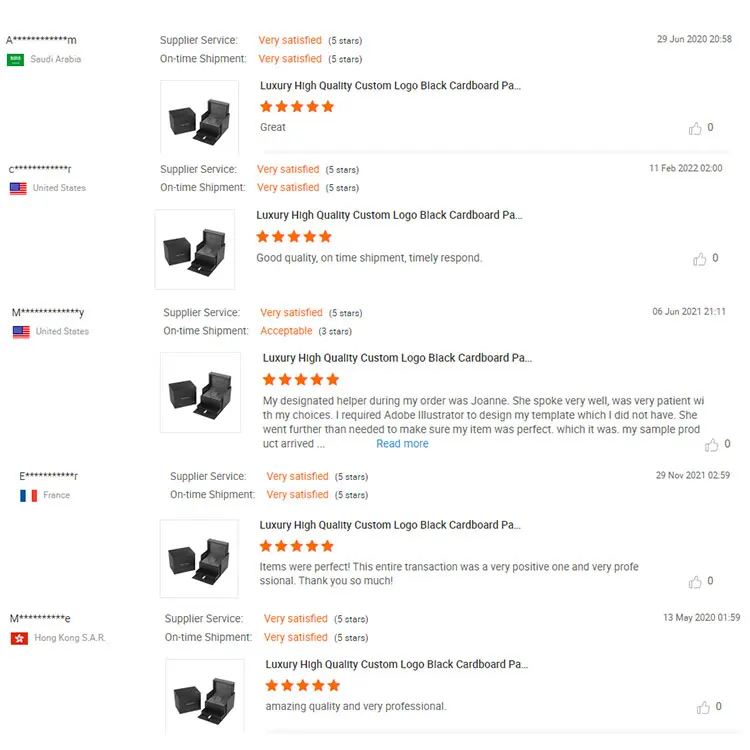Click reviewer name A************m
The width and height of the screenshot is (750, 750).
[41, 40]
